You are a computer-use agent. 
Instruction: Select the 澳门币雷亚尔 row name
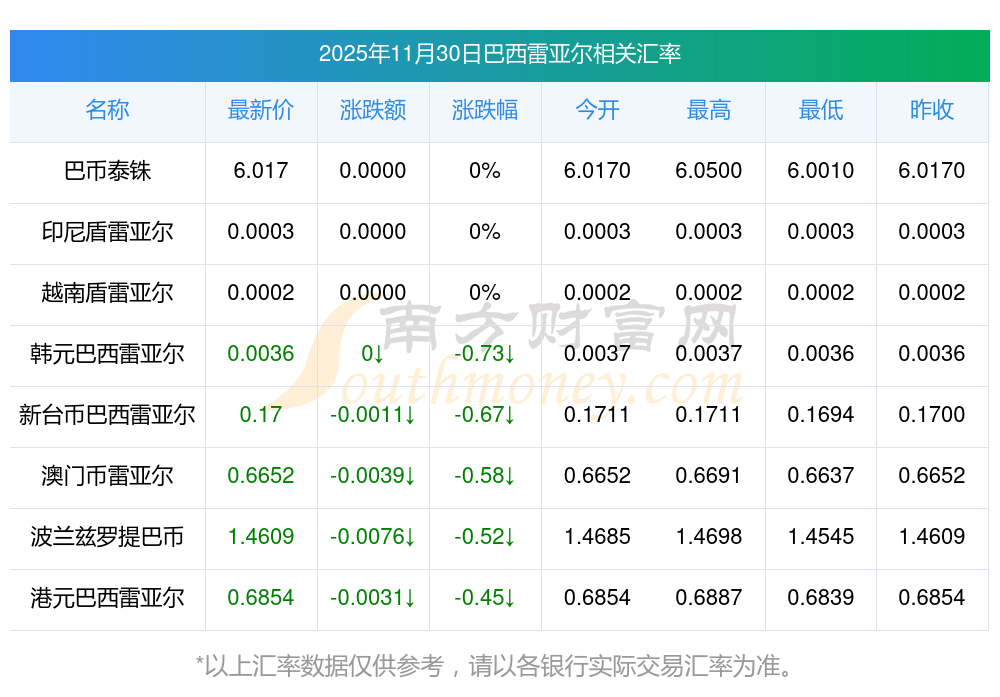coord(107,476)
